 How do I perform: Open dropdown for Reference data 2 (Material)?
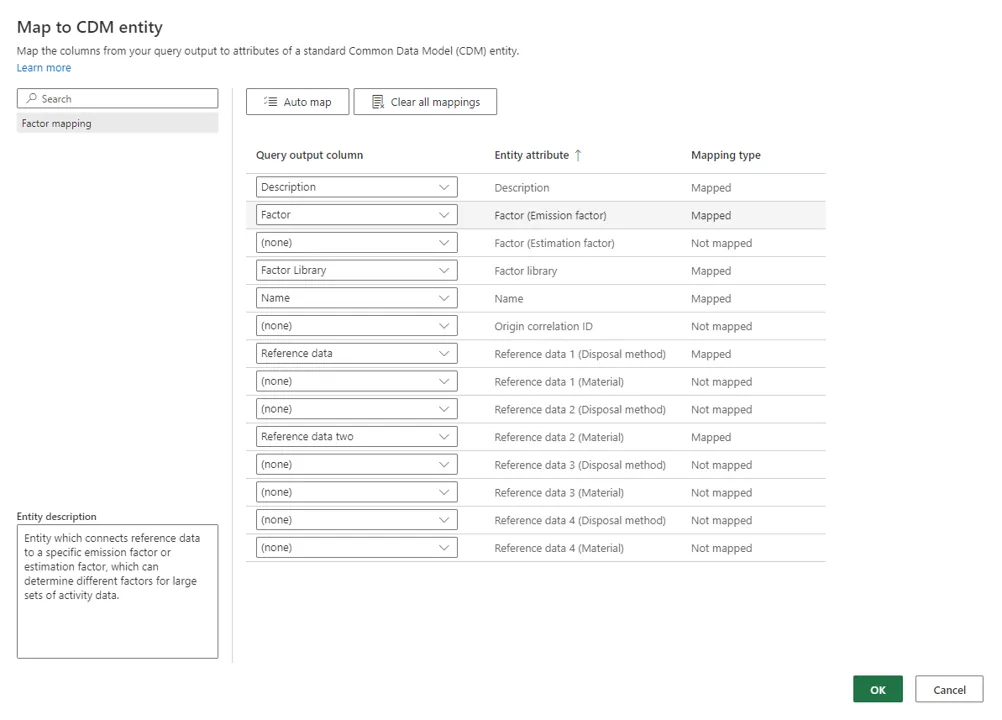point(357,436)
